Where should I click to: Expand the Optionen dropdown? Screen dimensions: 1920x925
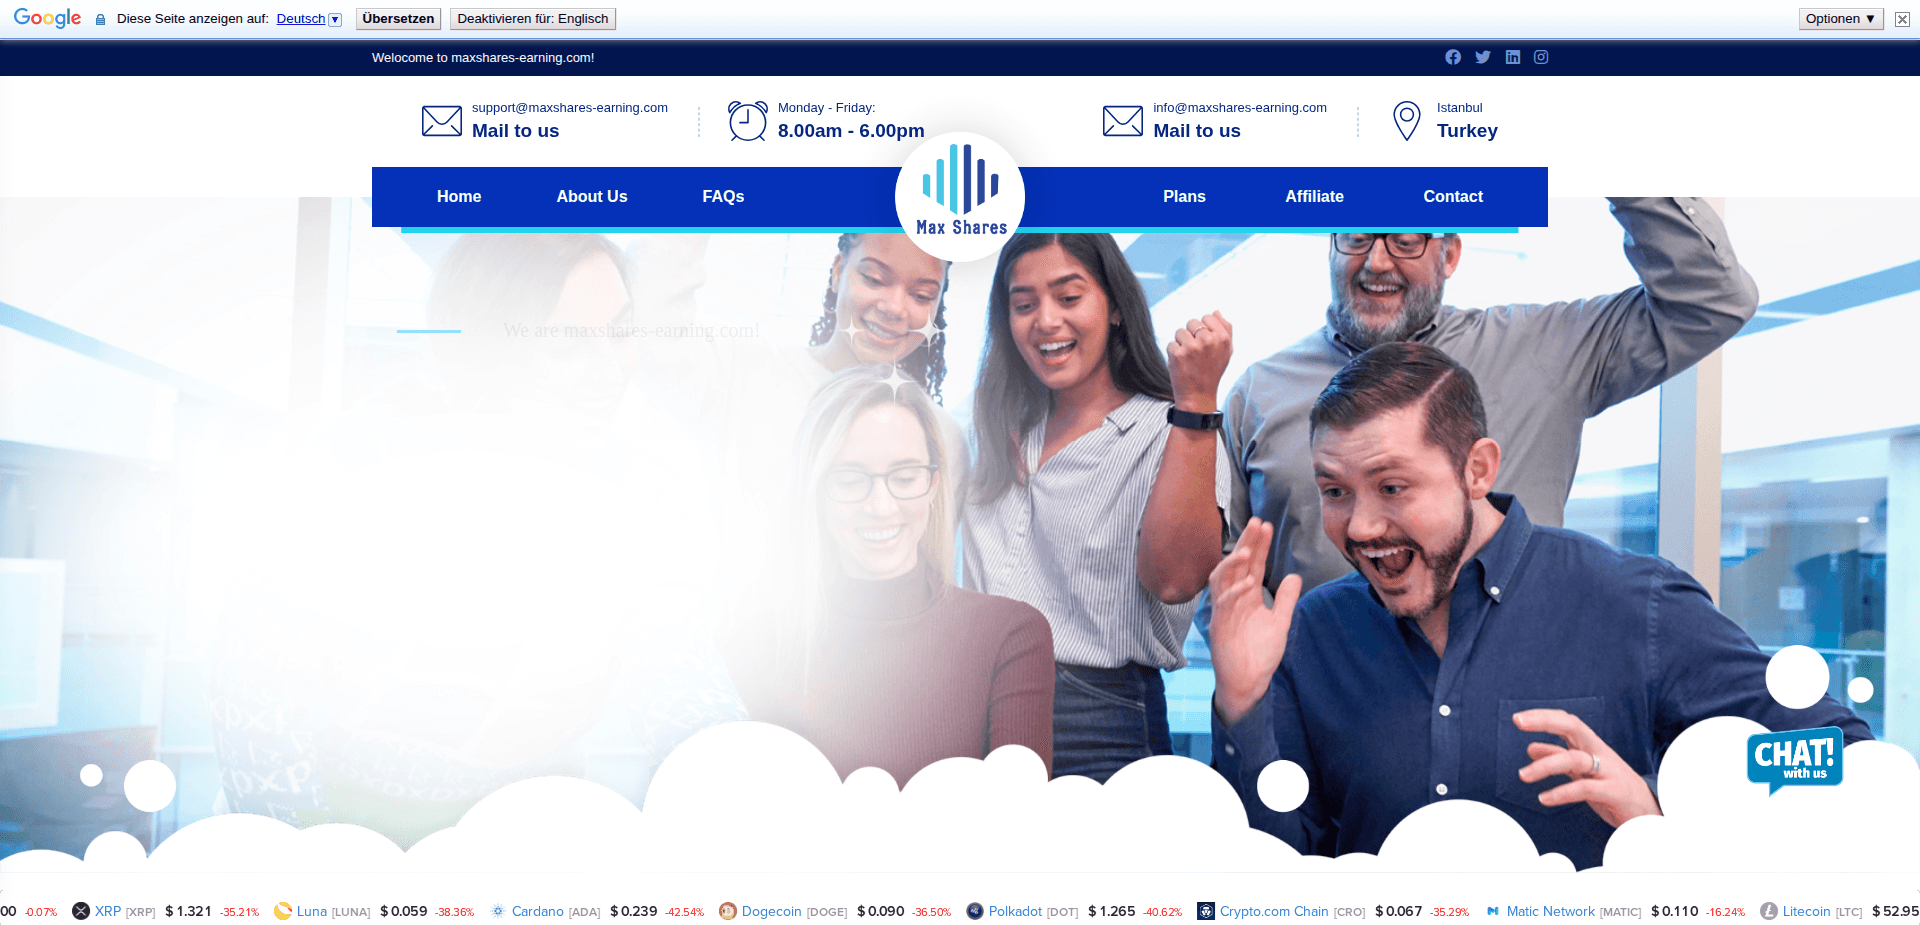click(x=1839, y=18)
